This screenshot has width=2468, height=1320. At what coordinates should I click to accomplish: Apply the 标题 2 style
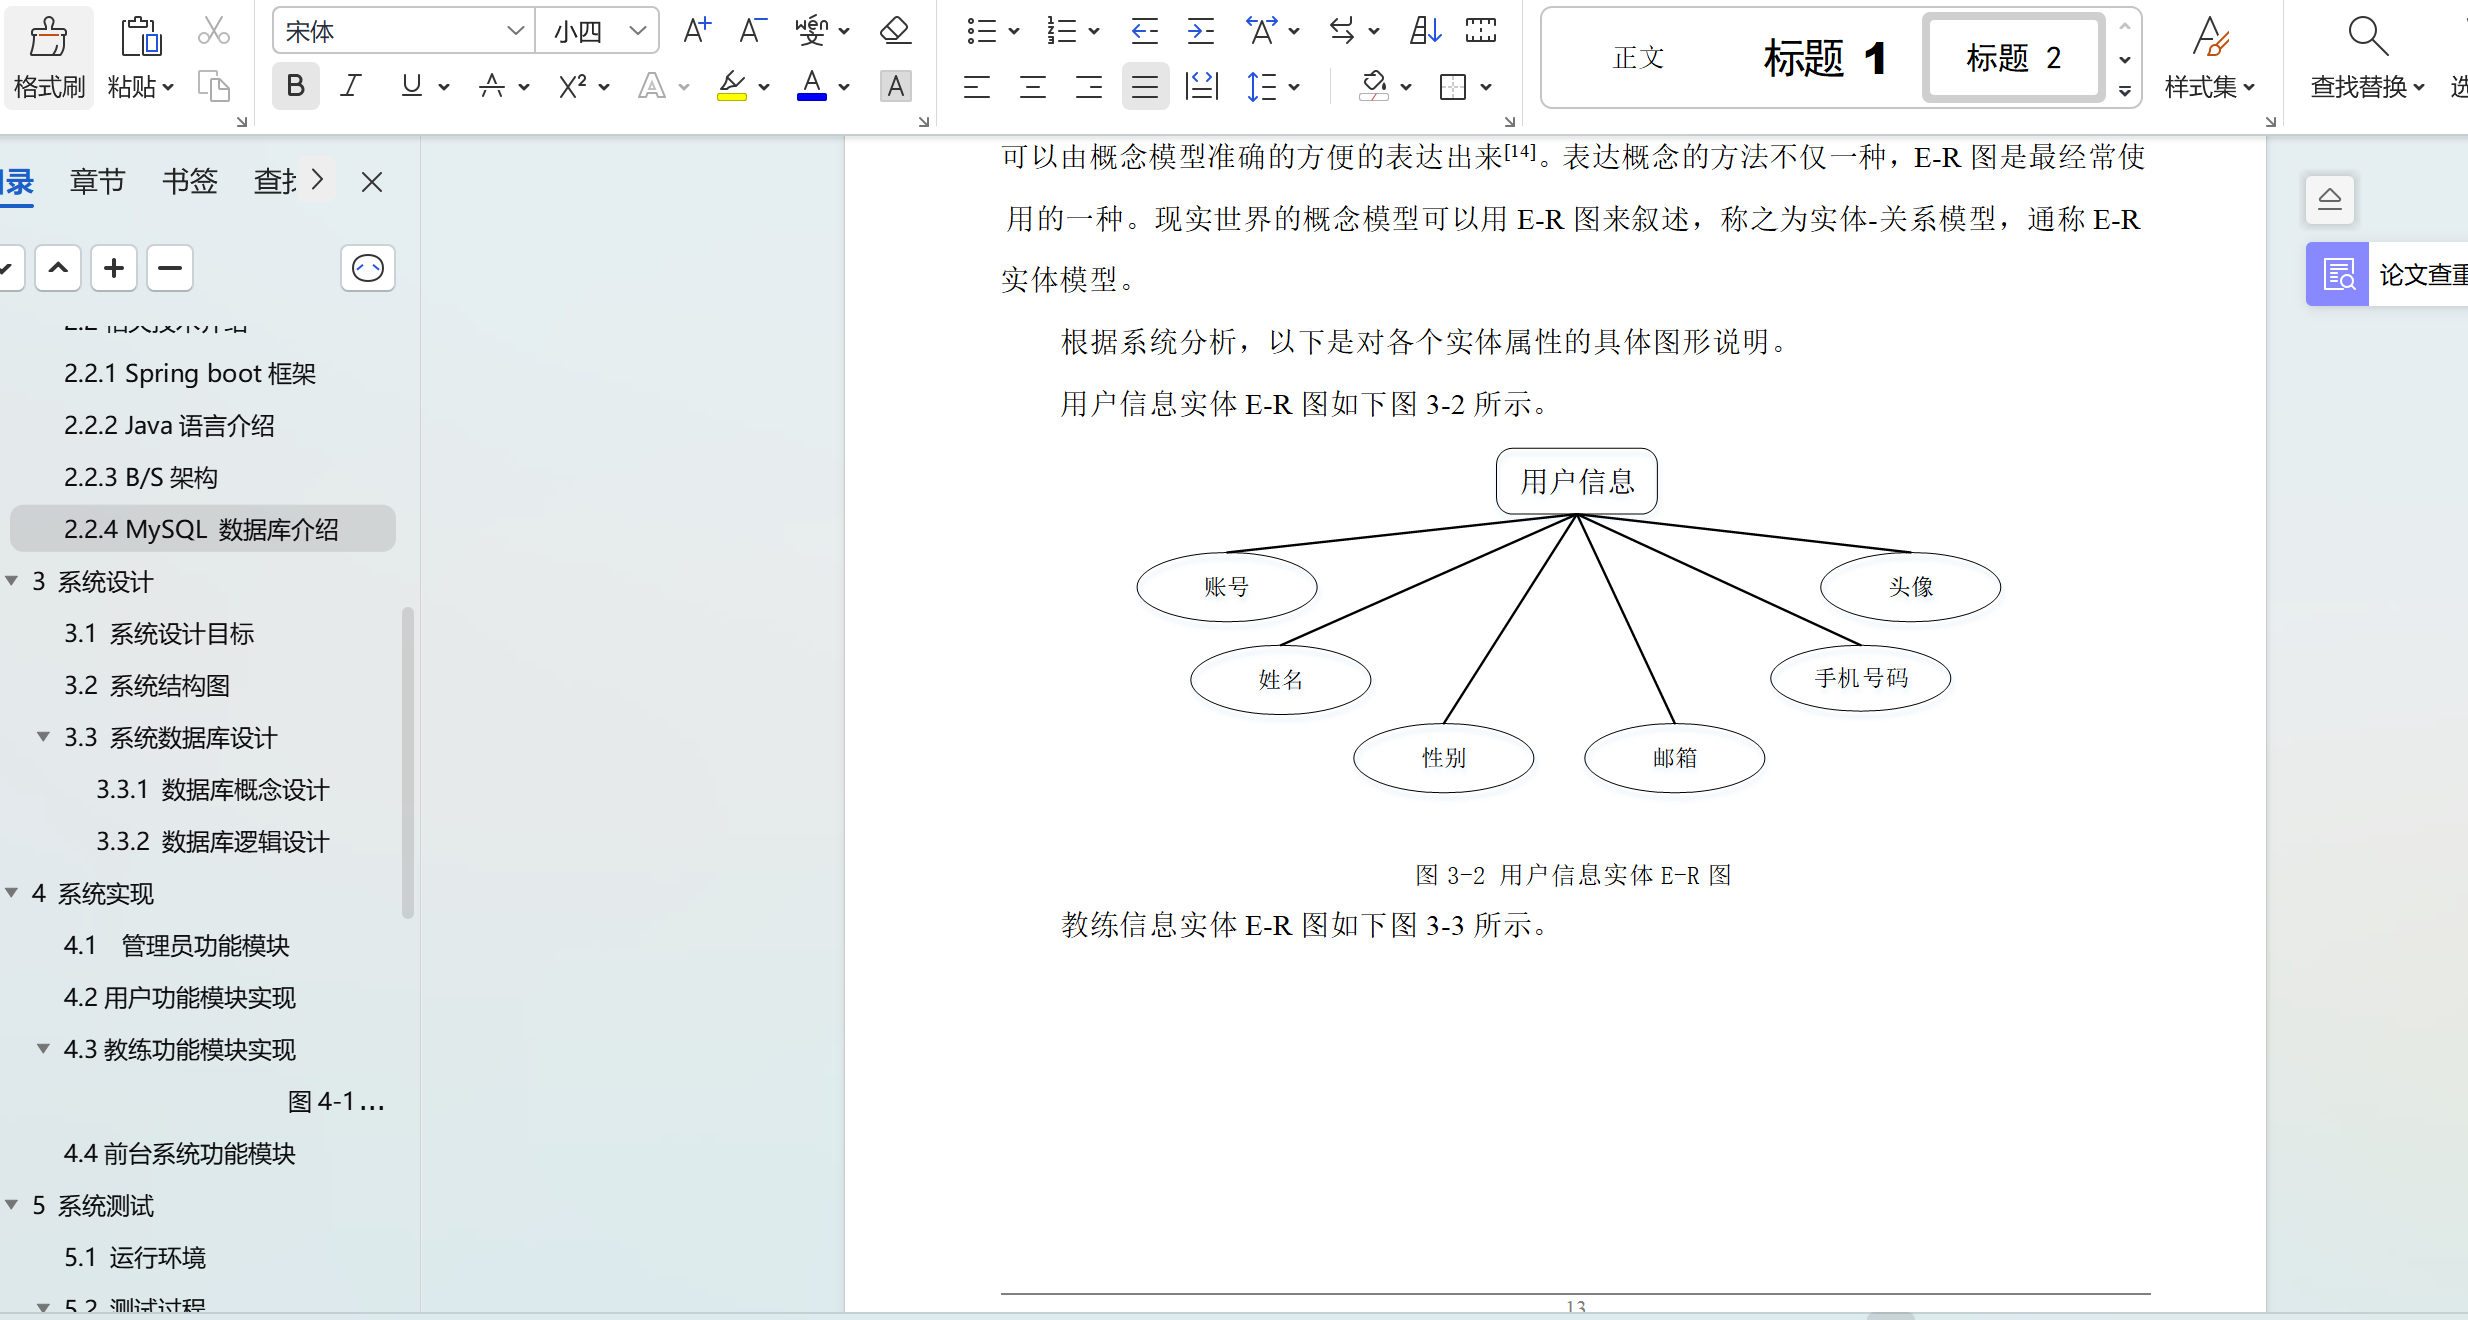coord(2013,58)
